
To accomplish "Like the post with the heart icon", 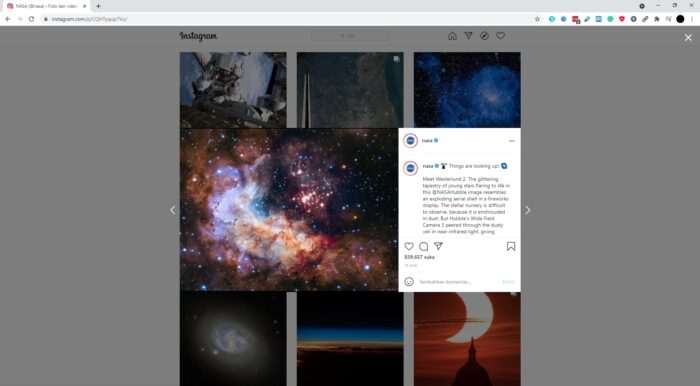I will pyautogui.click(x=408, y=246).
